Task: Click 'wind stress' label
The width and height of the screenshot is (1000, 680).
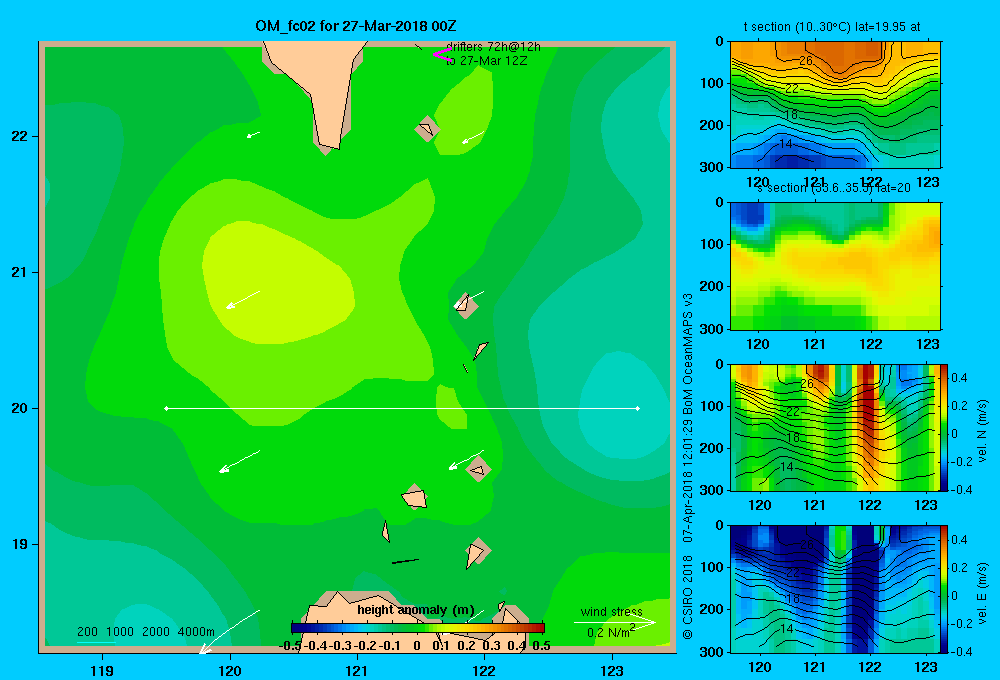Action: (x=612, y=611)
